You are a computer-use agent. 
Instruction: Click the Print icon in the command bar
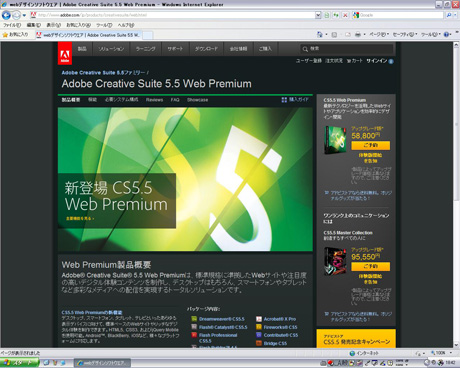pos(358,34)
